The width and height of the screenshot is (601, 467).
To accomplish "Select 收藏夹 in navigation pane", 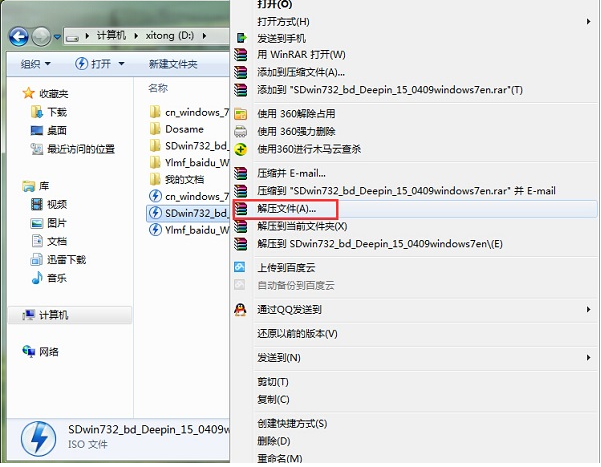I will click(x=45, y=93).
